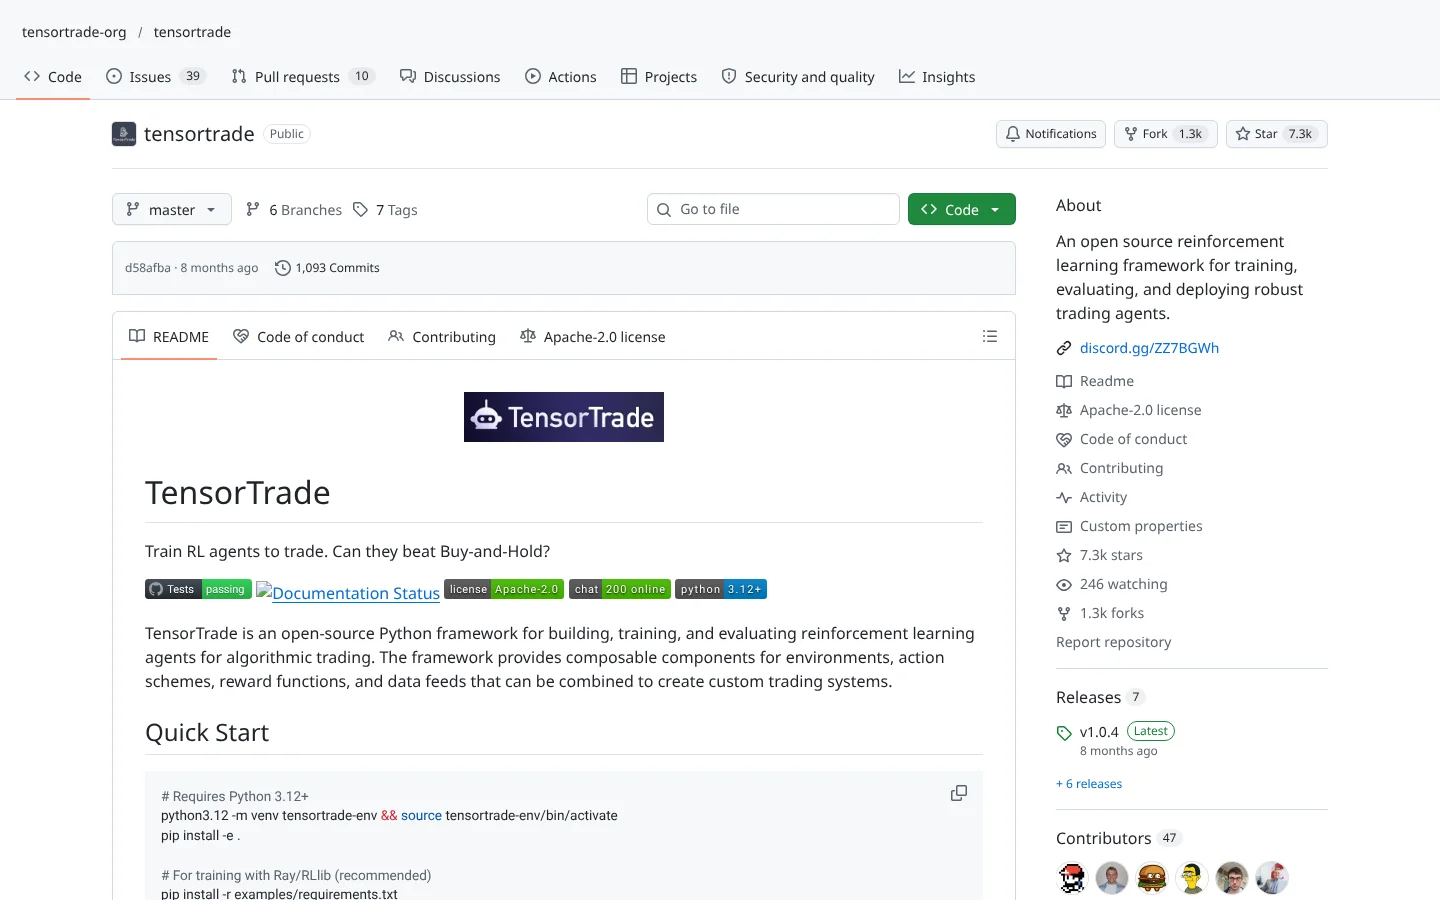Go to Pull requests tab
This screenshot has height=900, width=1440.
coord(303,77)
